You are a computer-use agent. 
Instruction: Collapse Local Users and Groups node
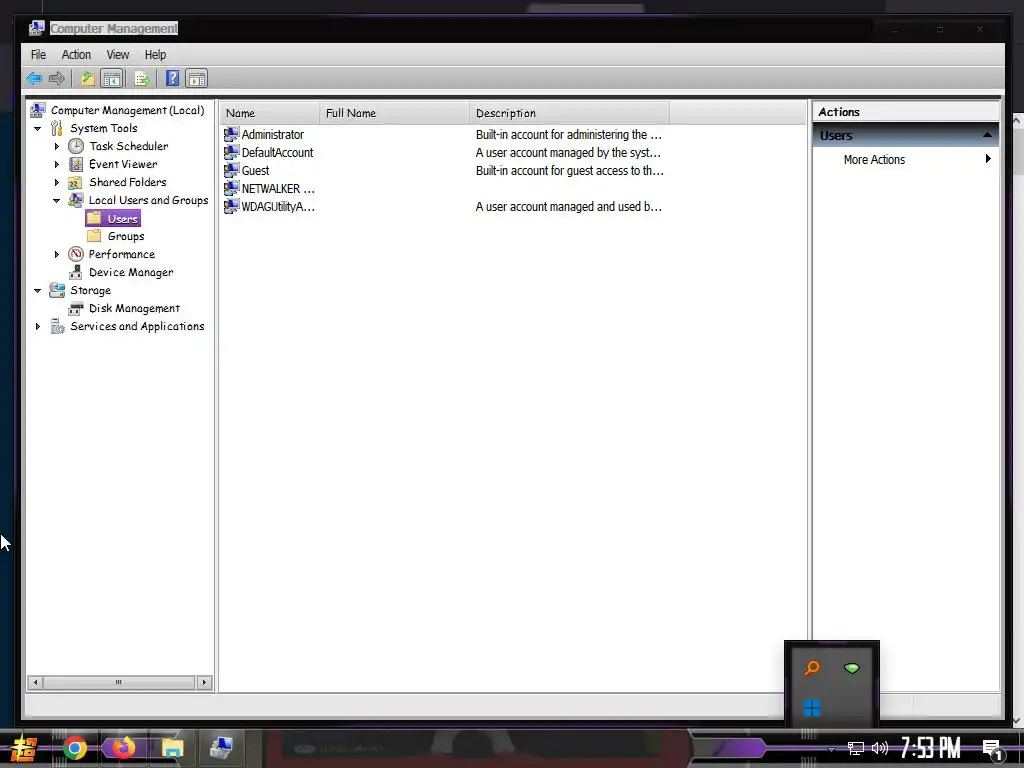point(57,200)
